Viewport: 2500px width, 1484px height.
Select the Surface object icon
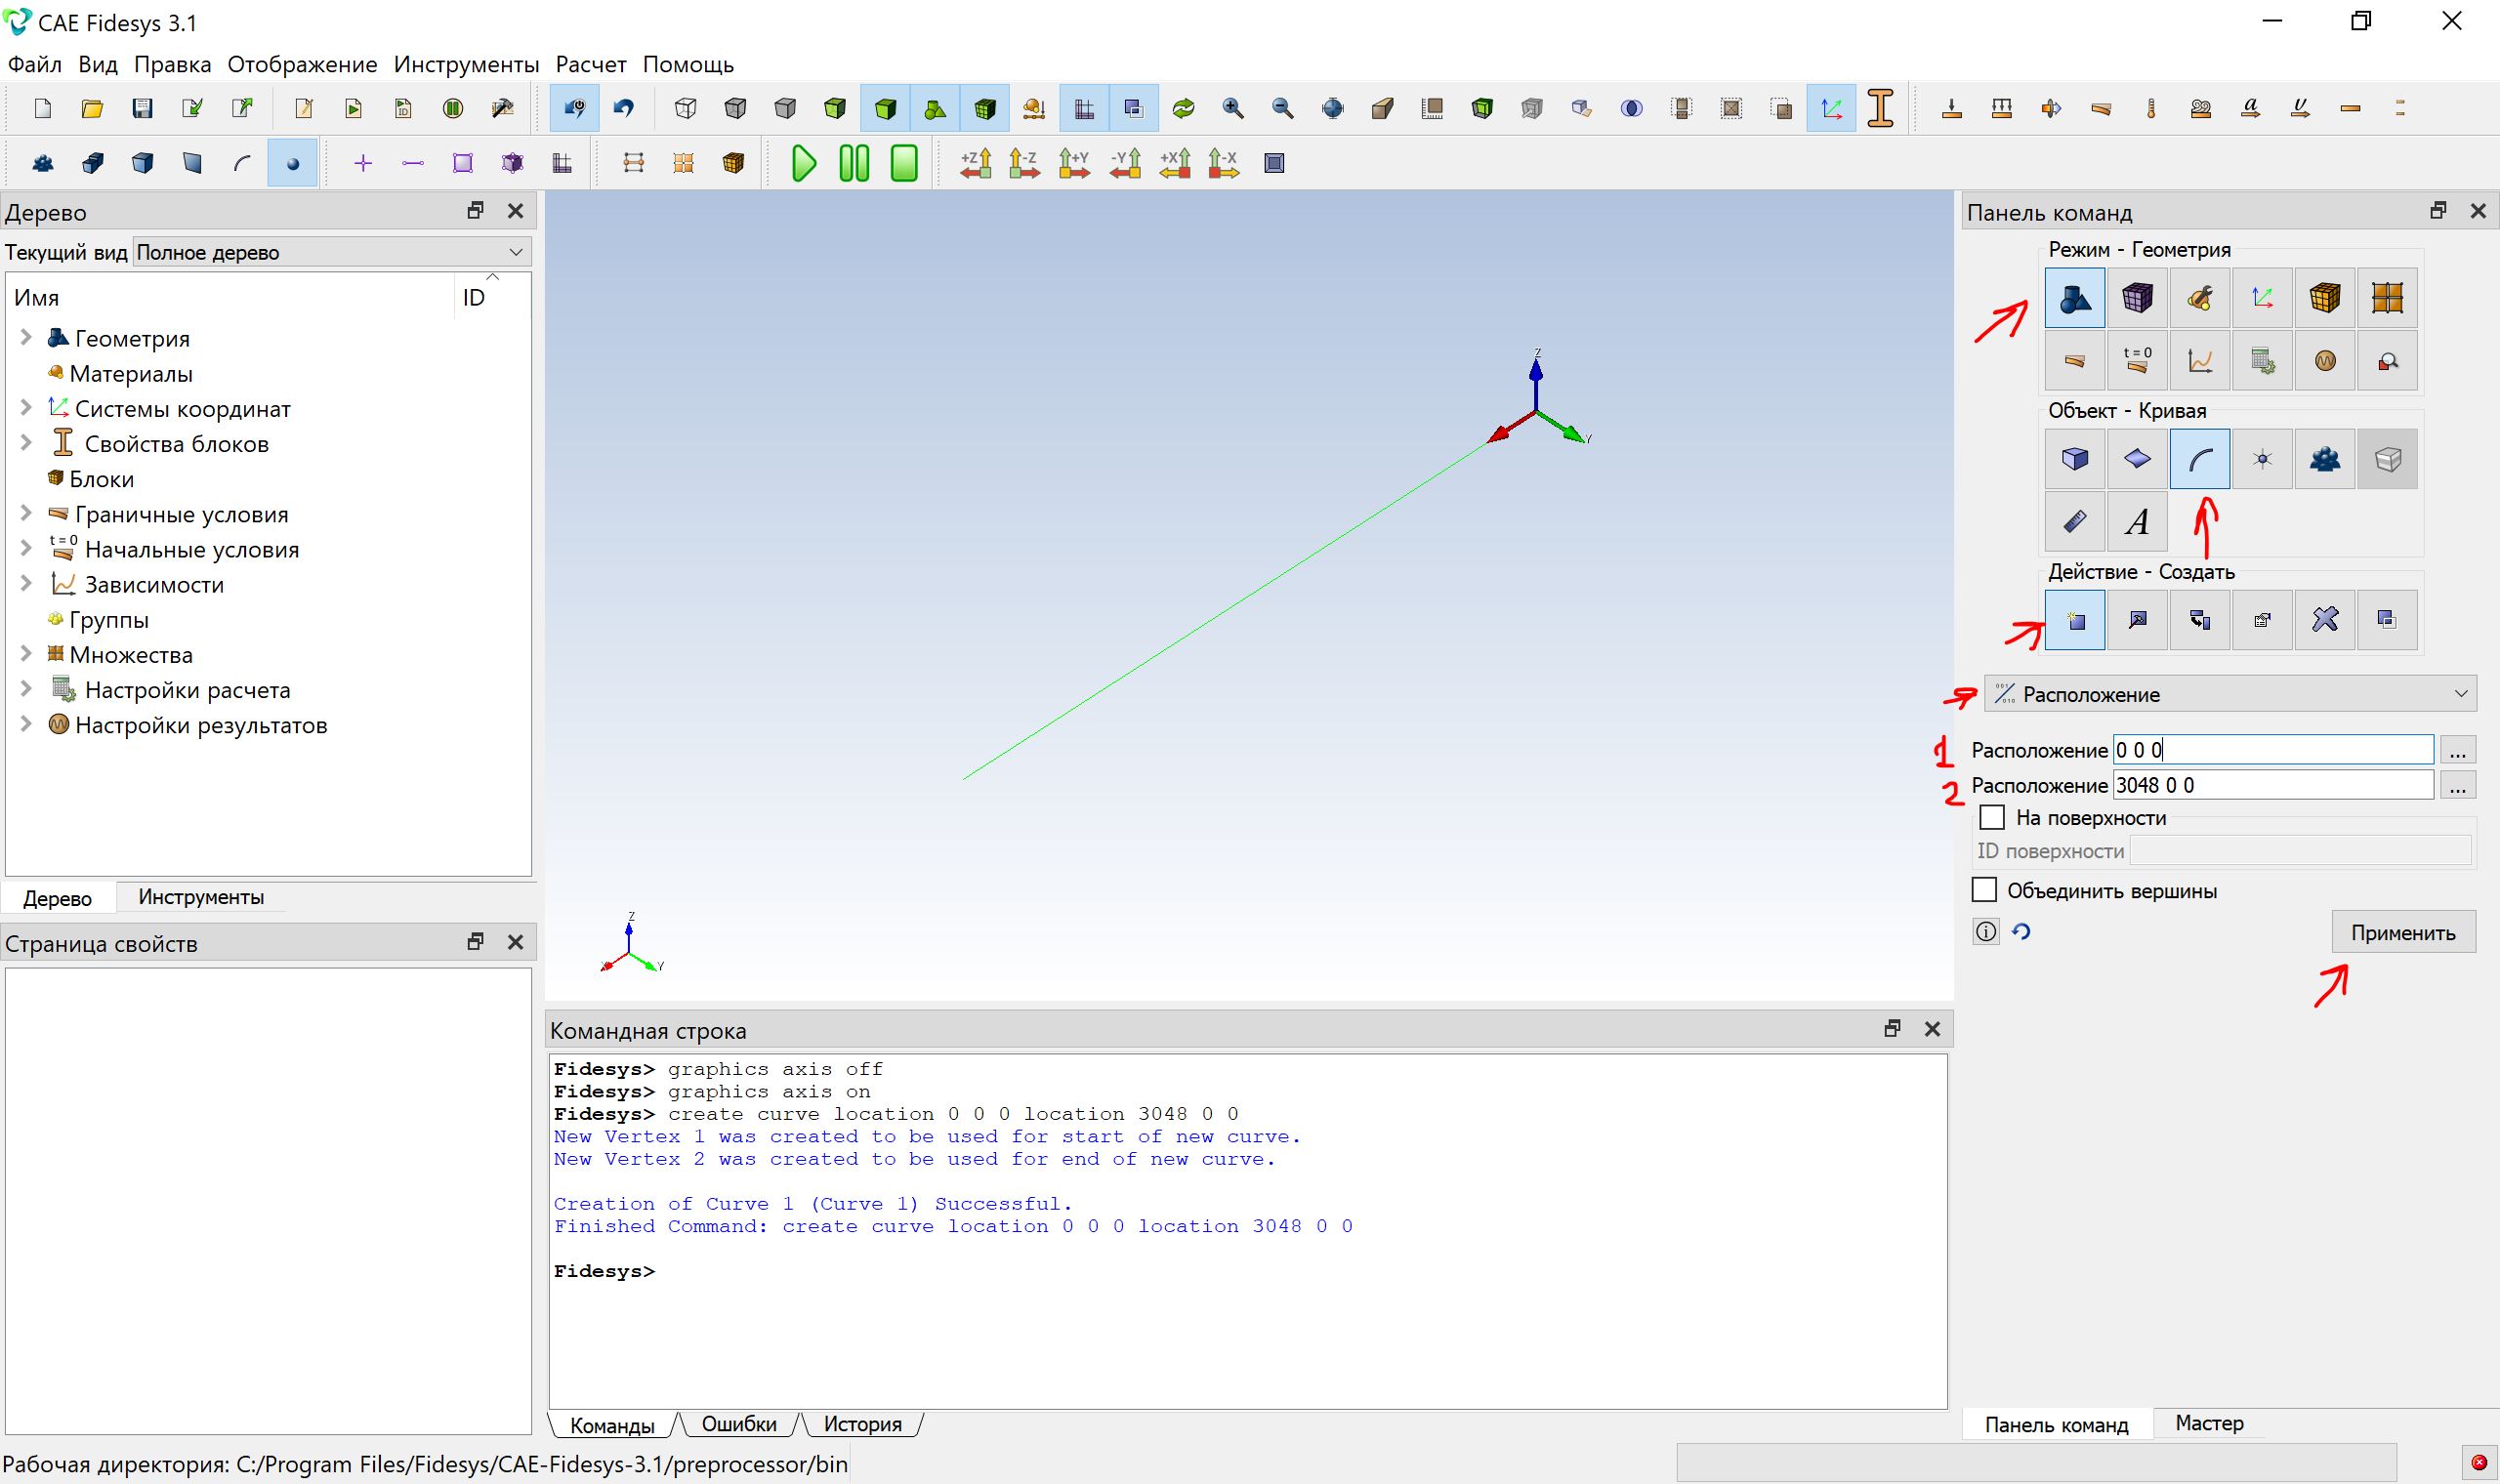click(2137, 459)
